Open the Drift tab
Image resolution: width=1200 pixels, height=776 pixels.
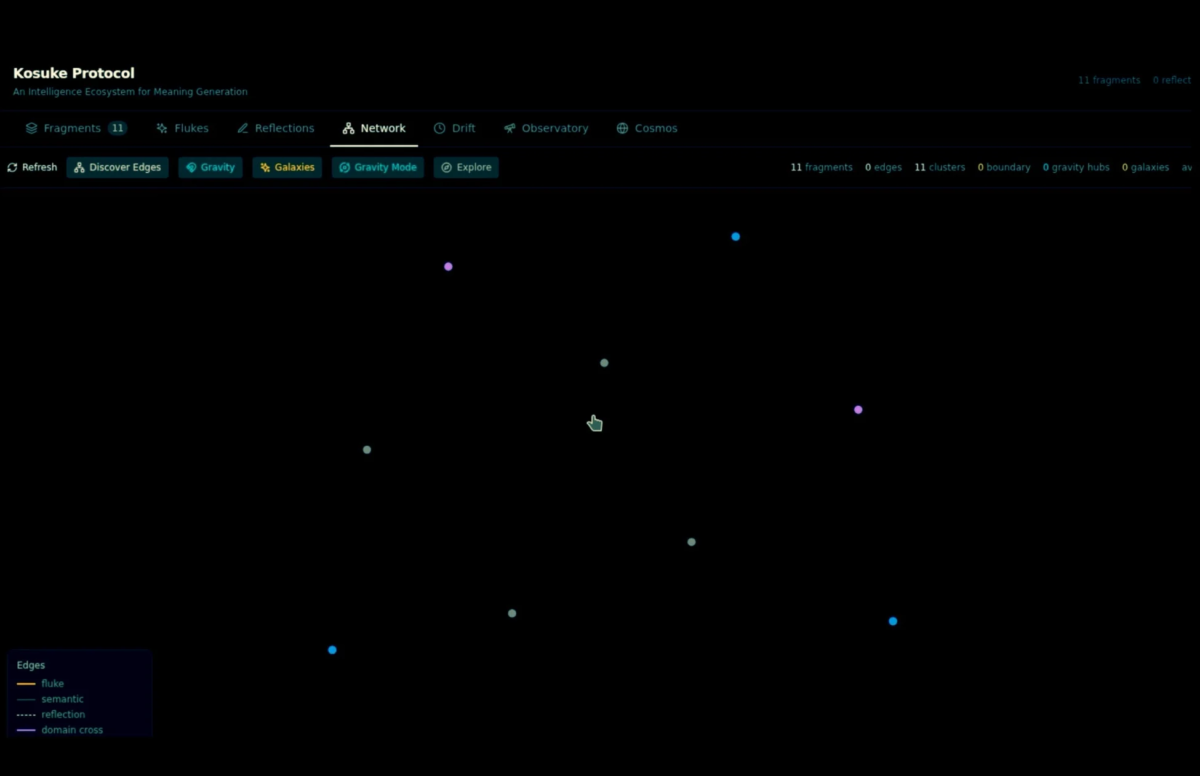tap(455, 128)
